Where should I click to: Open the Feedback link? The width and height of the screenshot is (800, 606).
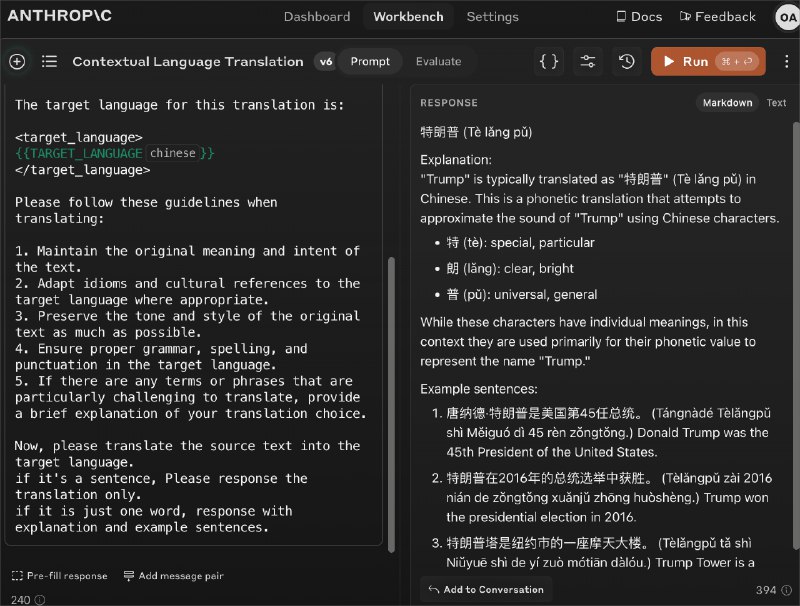tap(717, 17)
